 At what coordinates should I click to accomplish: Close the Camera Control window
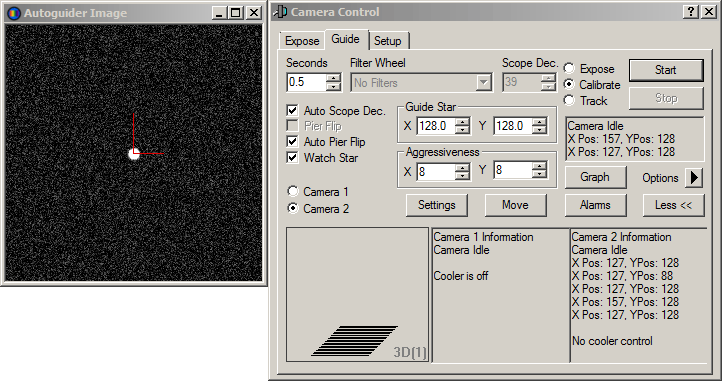pos(708,12)
